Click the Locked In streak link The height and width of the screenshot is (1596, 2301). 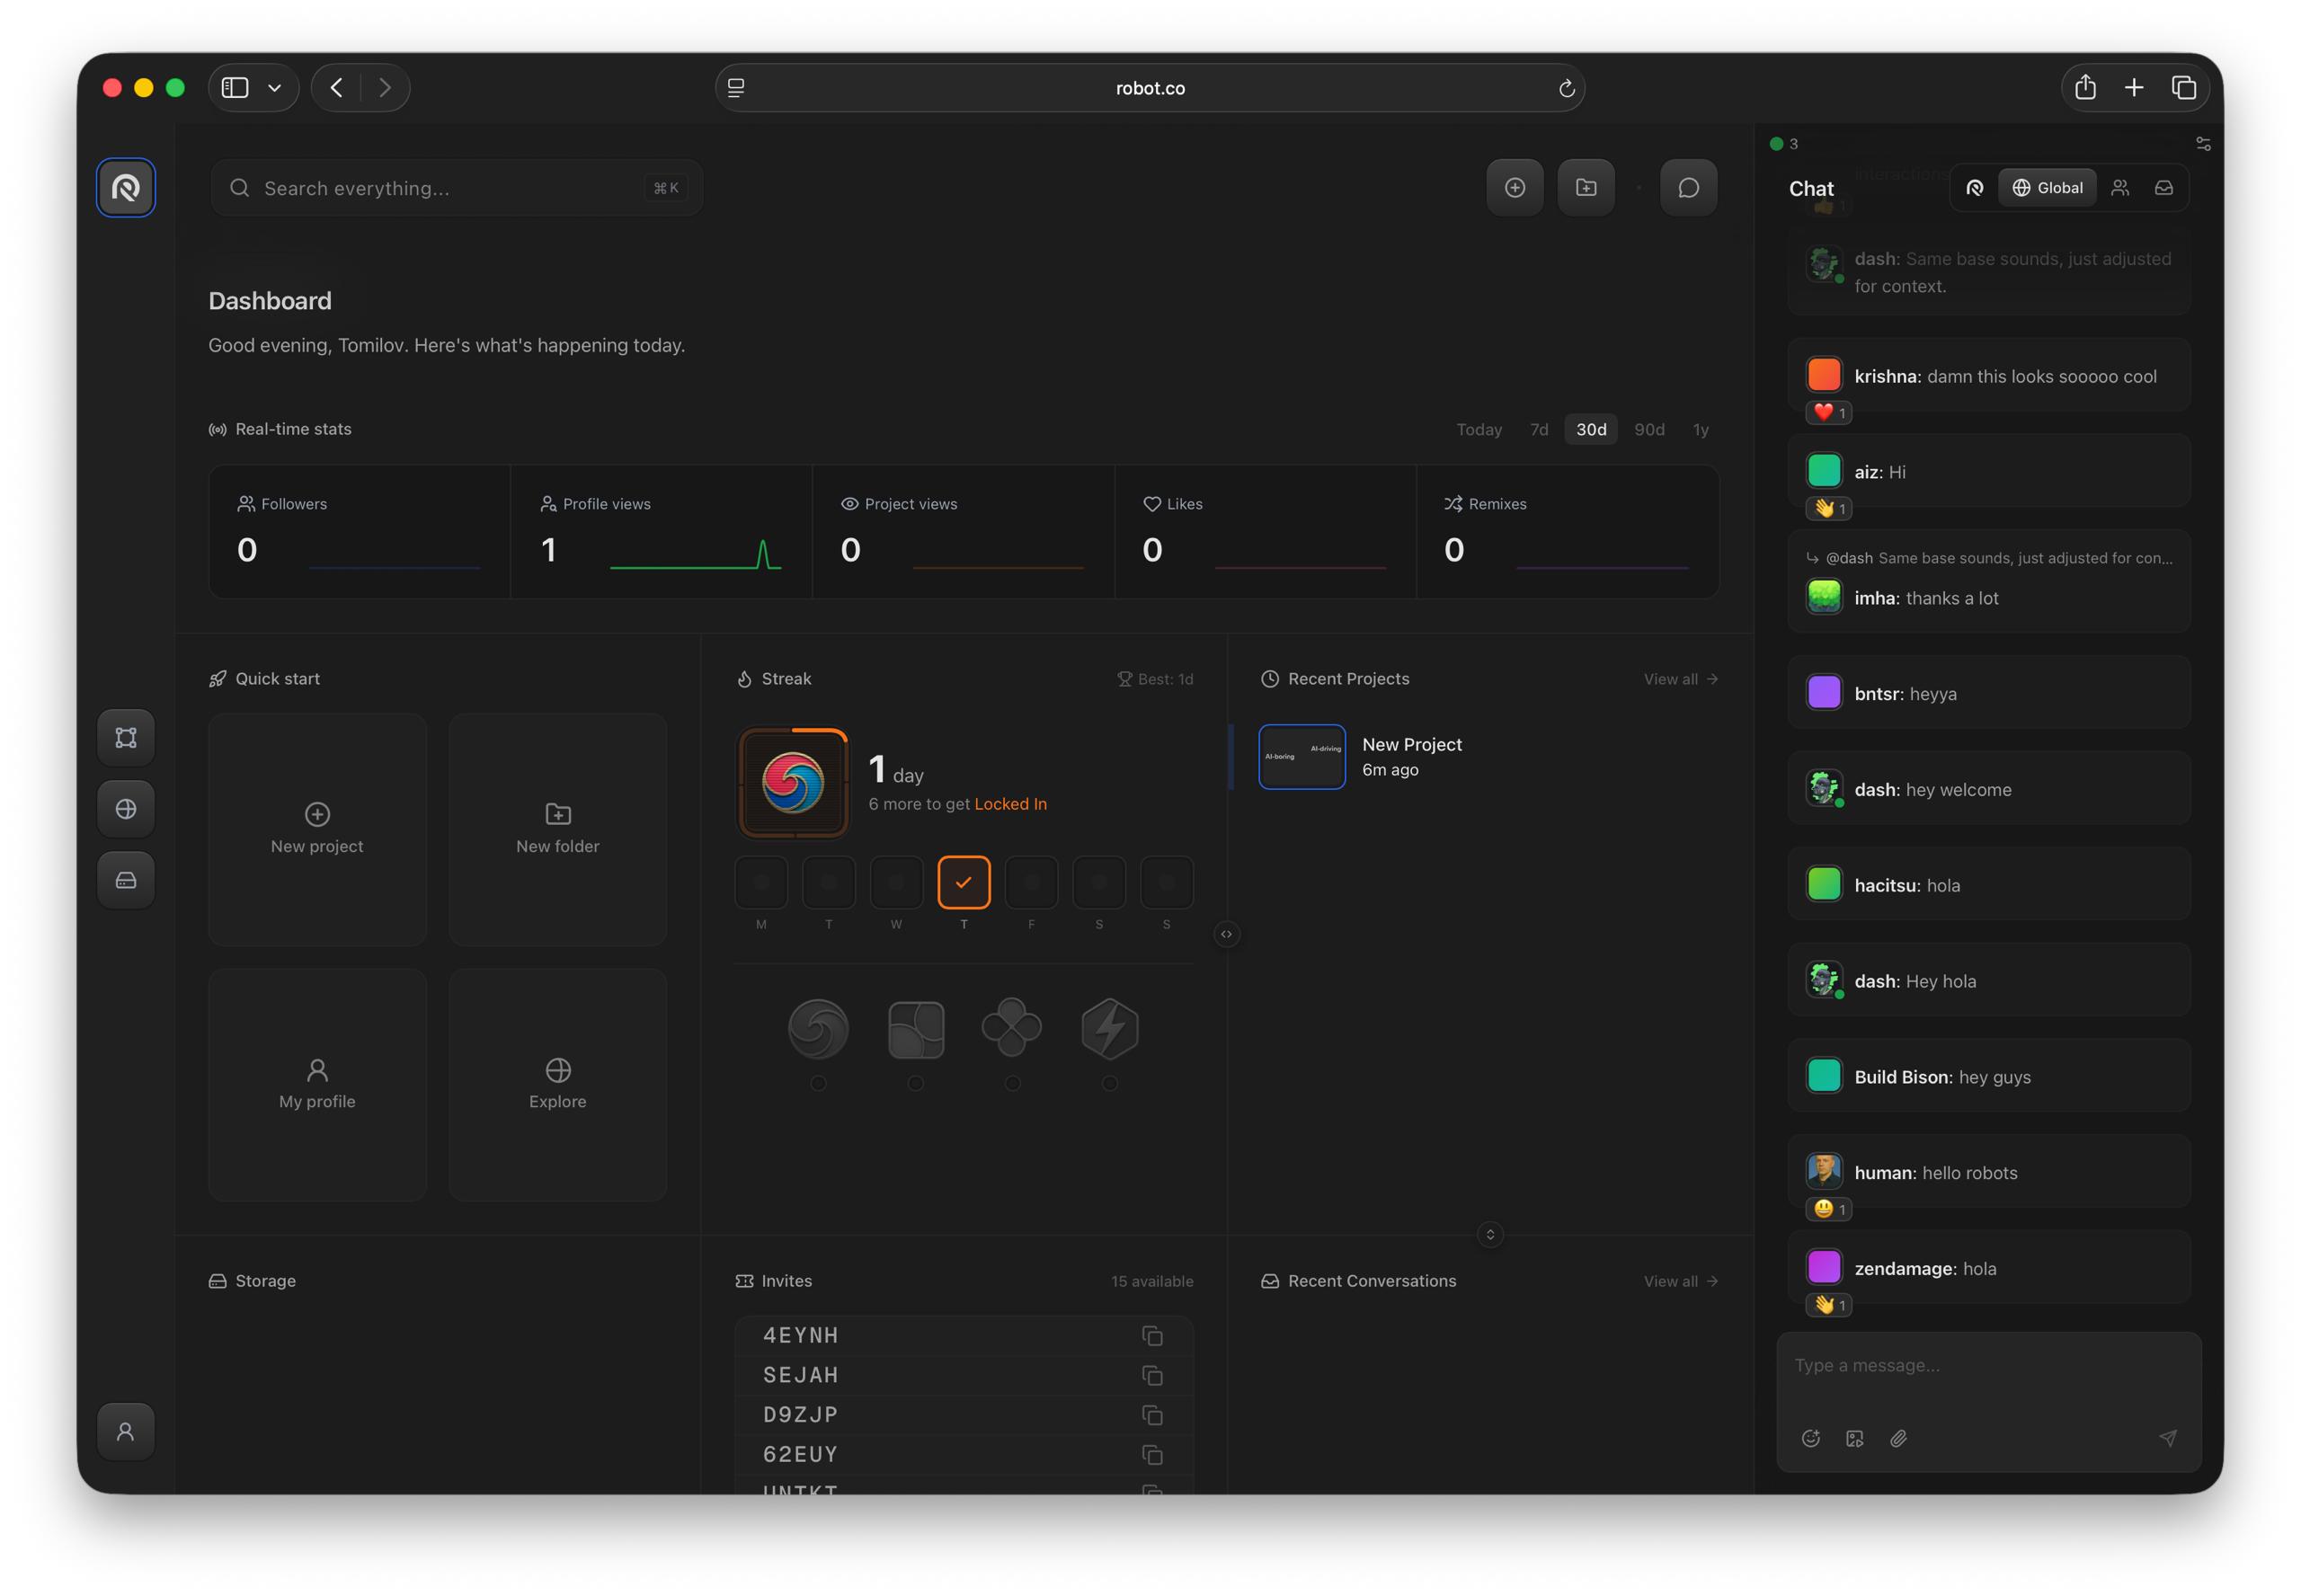tap(1010, 805)
